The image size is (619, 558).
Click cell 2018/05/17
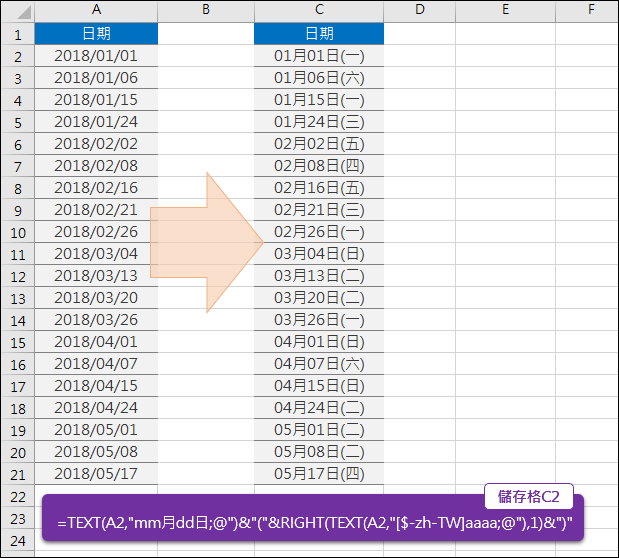coord(96,473)
